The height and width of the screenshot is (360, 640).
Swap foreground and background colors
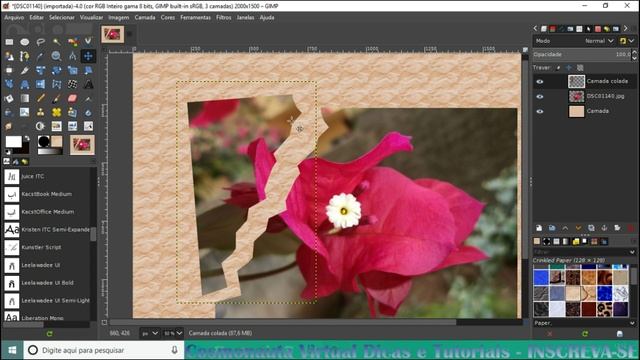click(27, 138)
